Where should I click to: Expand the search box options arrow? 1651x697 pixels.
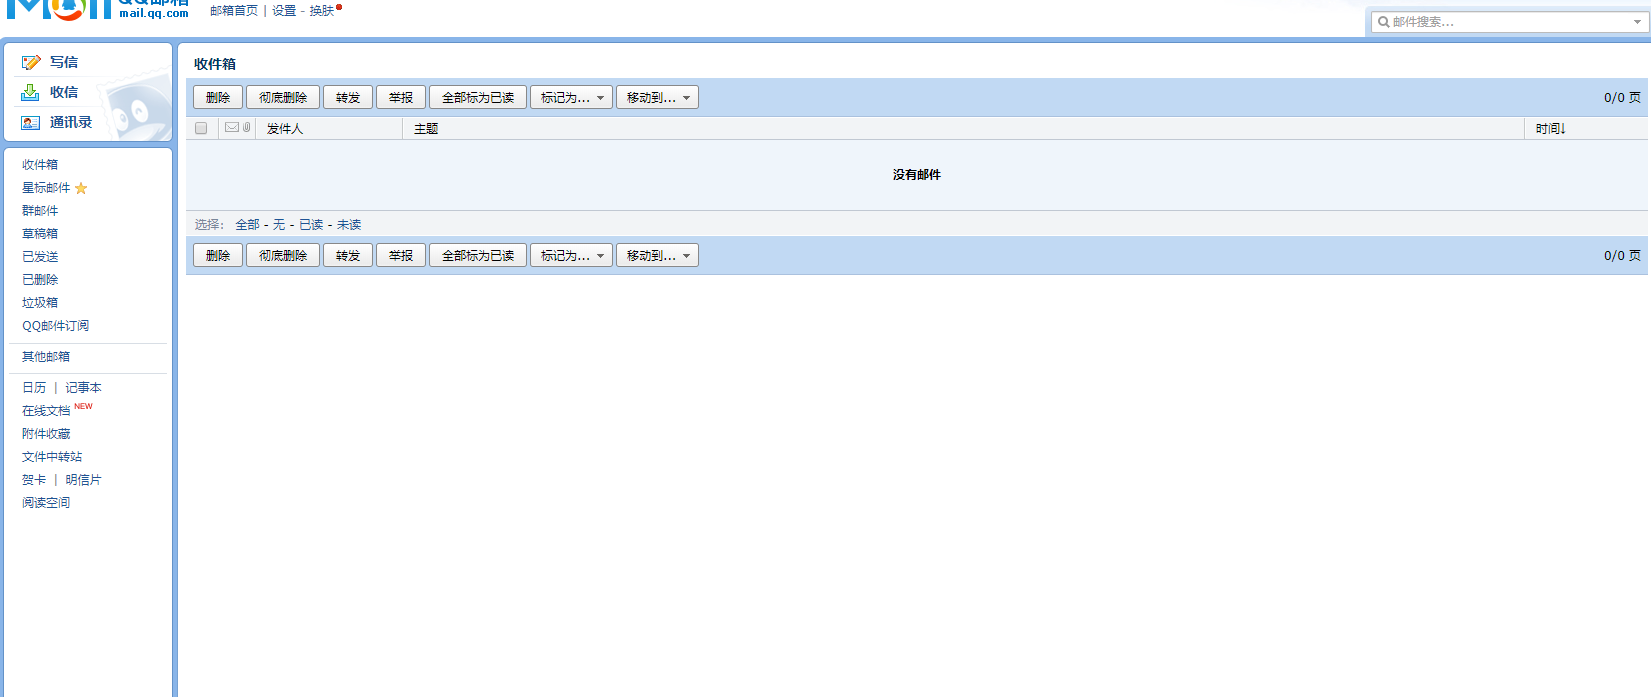click(1637, 22)
